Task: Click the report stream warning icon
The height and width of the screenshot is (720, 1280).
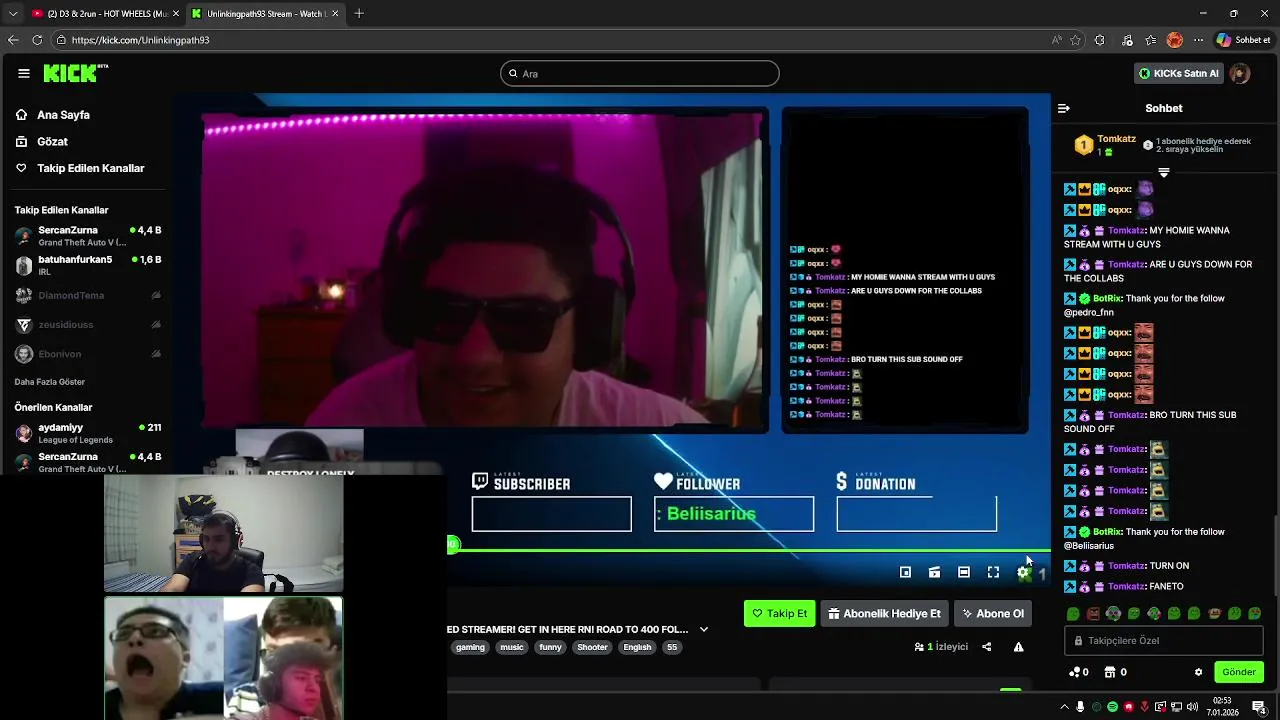Action: coord(1018,647)
